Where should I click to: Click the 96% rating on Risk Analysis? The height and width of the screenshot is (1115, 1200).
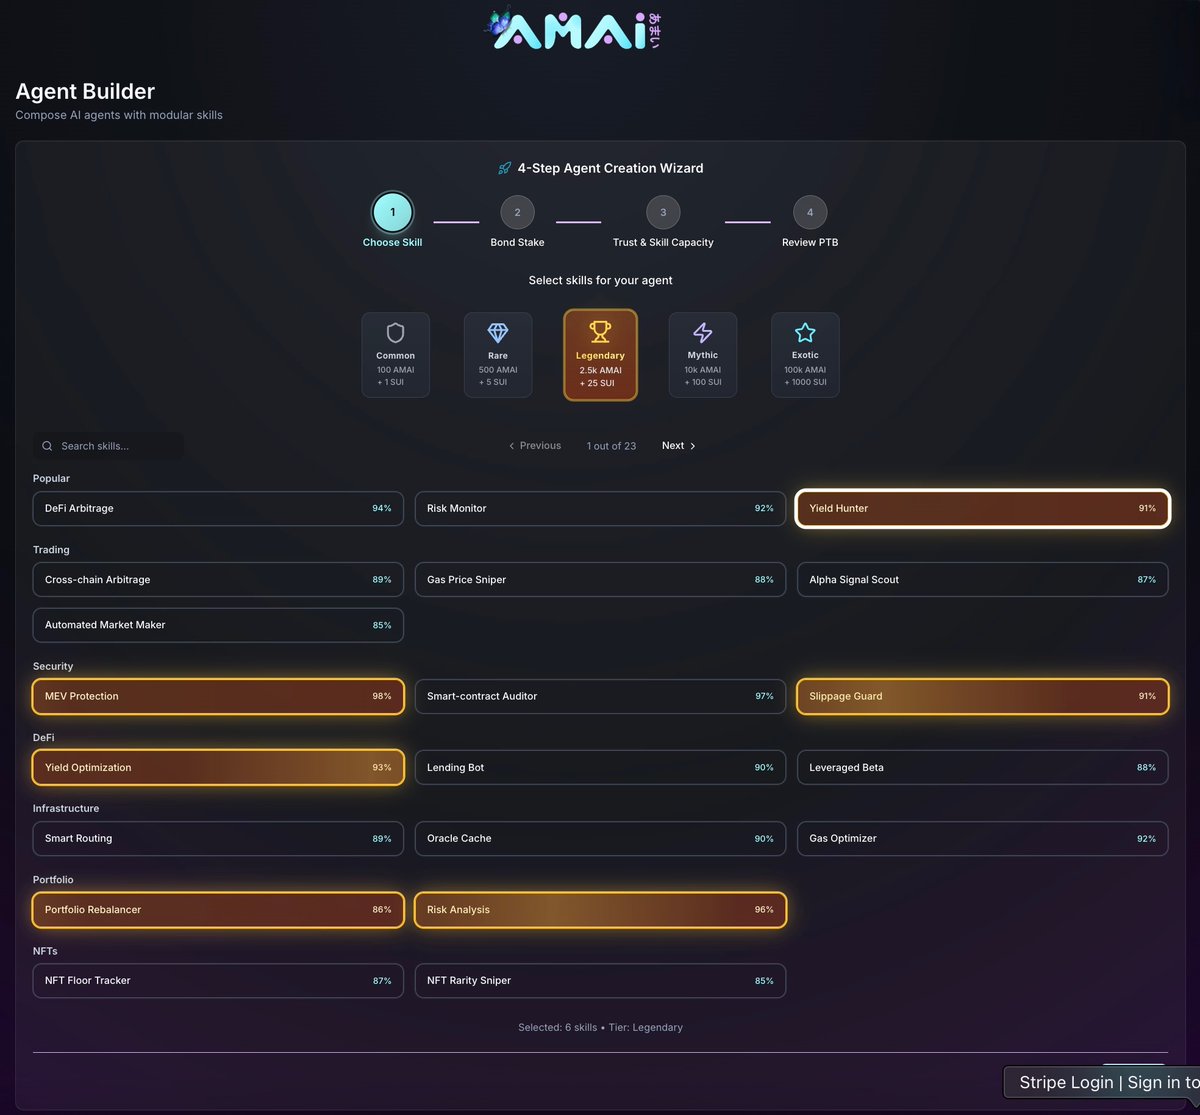[764, 910]
